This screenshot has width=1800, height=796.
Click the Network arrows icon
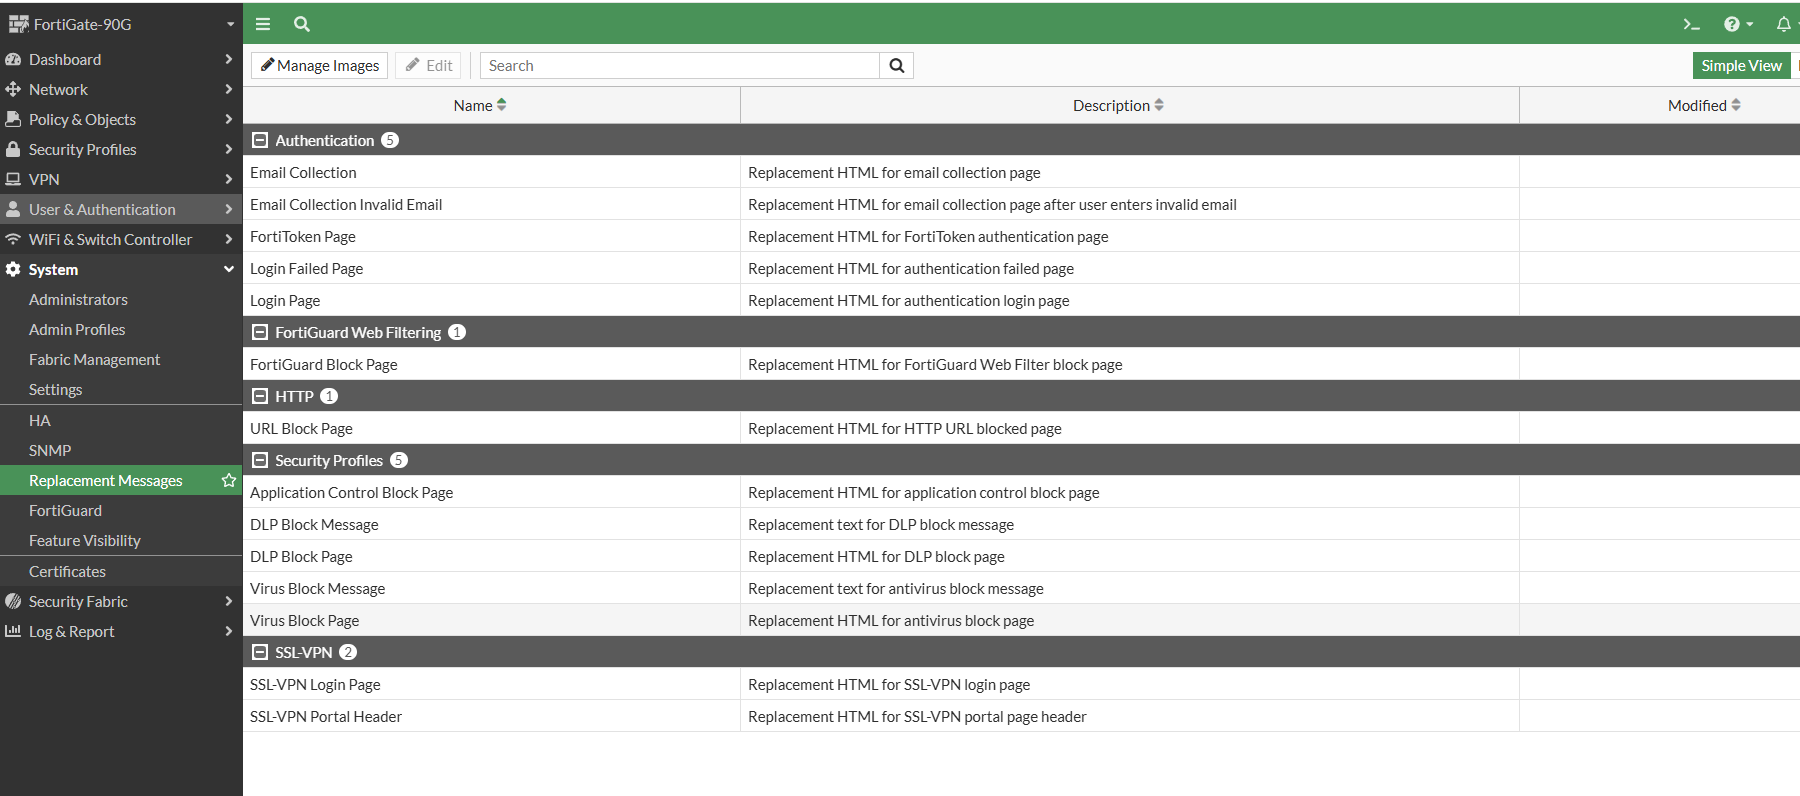[13, 89]
